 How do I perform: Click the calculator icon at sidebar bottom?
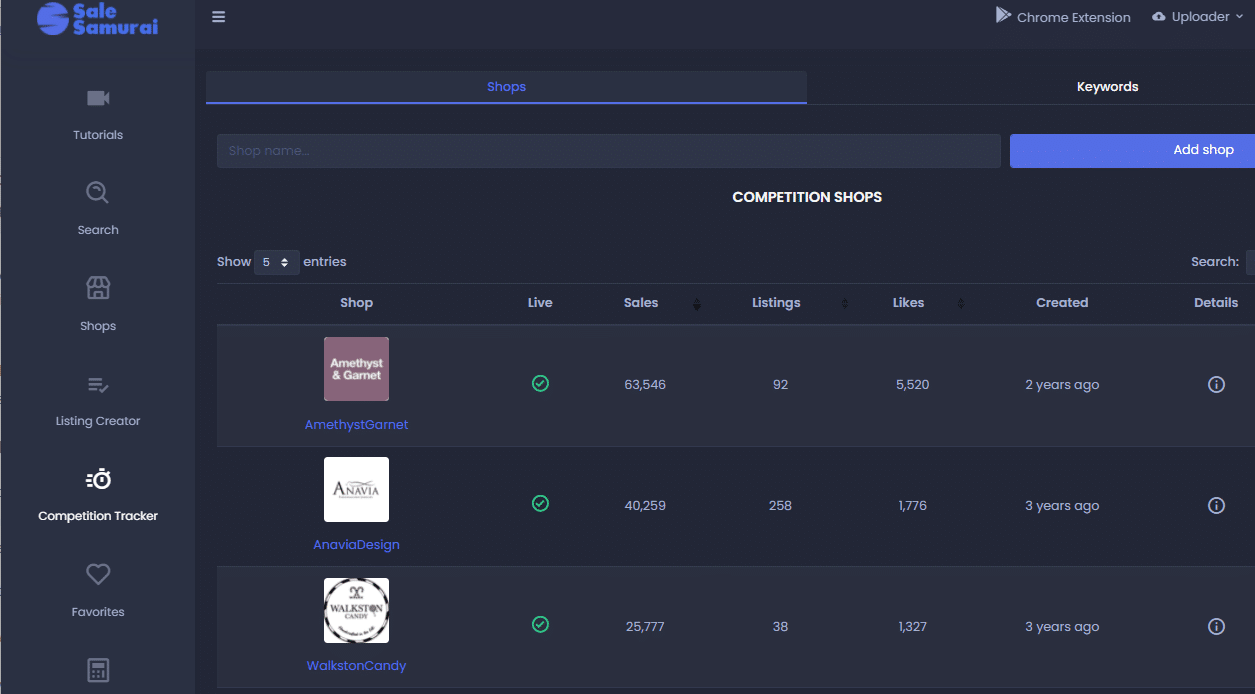[97, 670]
